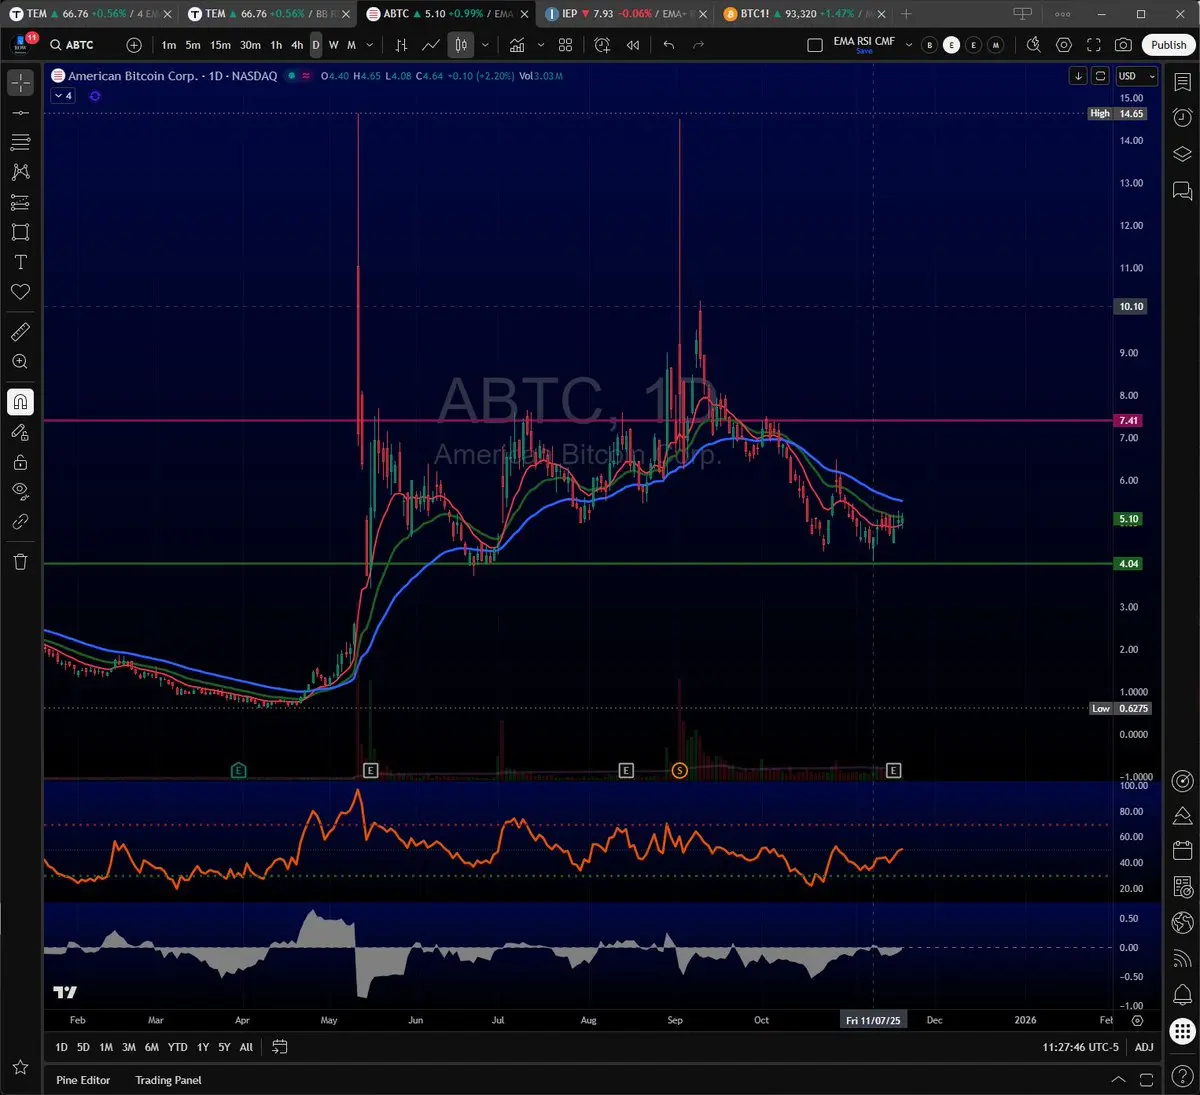The image size is (1200, 1095).
Task: Select the text annotation tool
Action: pyautogui.click(x=20, y=262)
